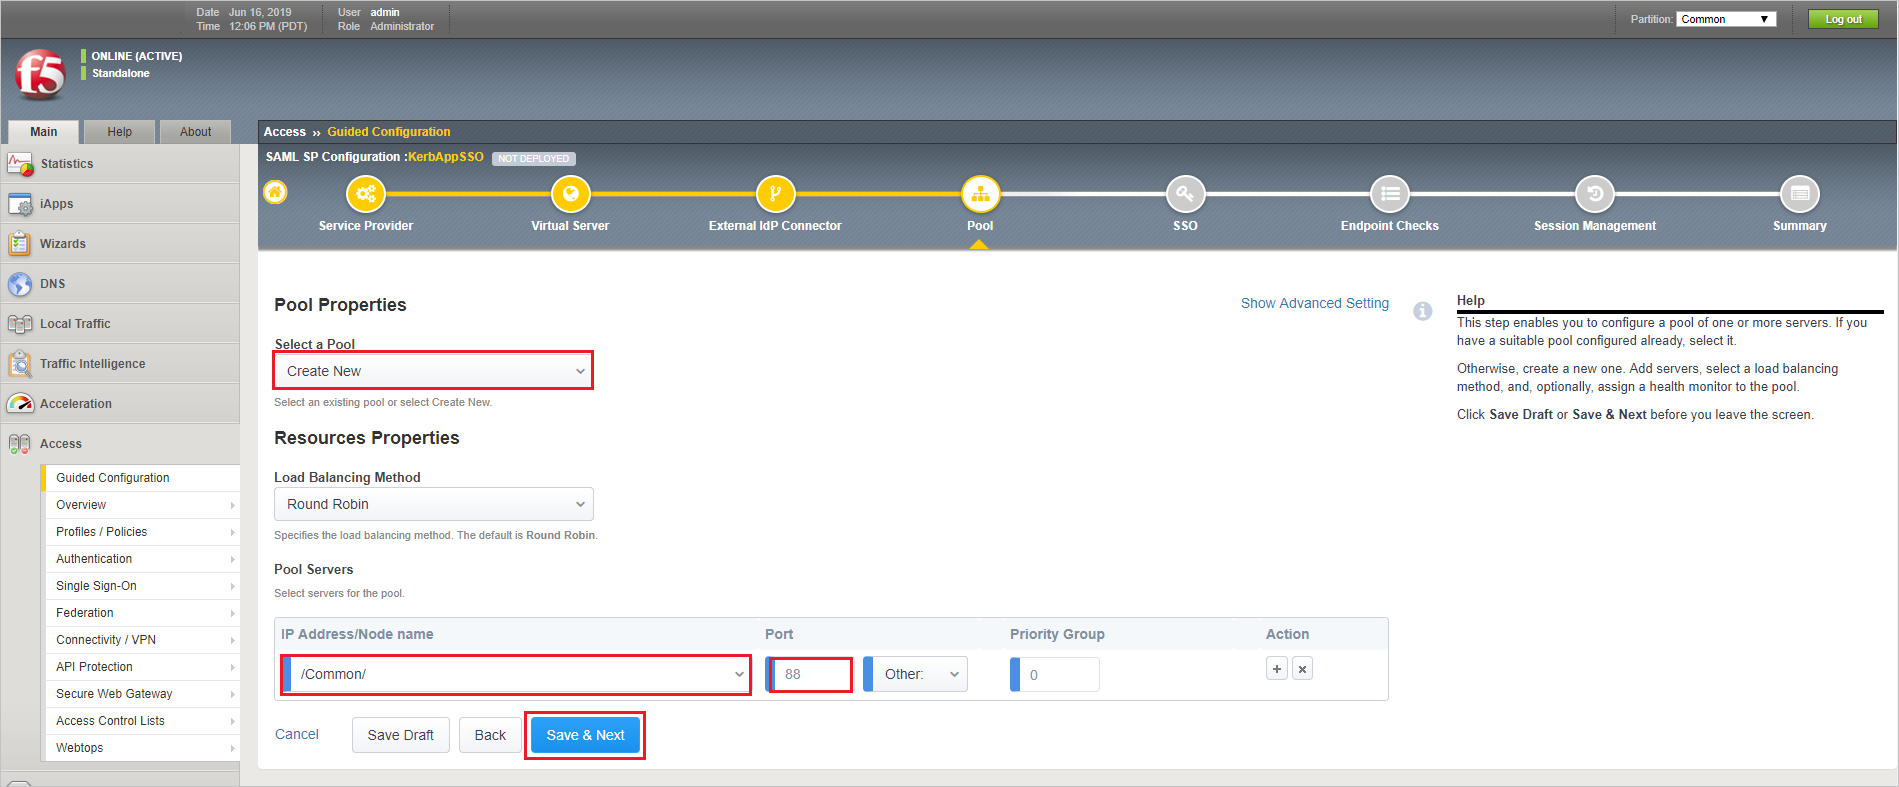Click the Port number field
The image size is (1899, 787).
coord(811,674)
